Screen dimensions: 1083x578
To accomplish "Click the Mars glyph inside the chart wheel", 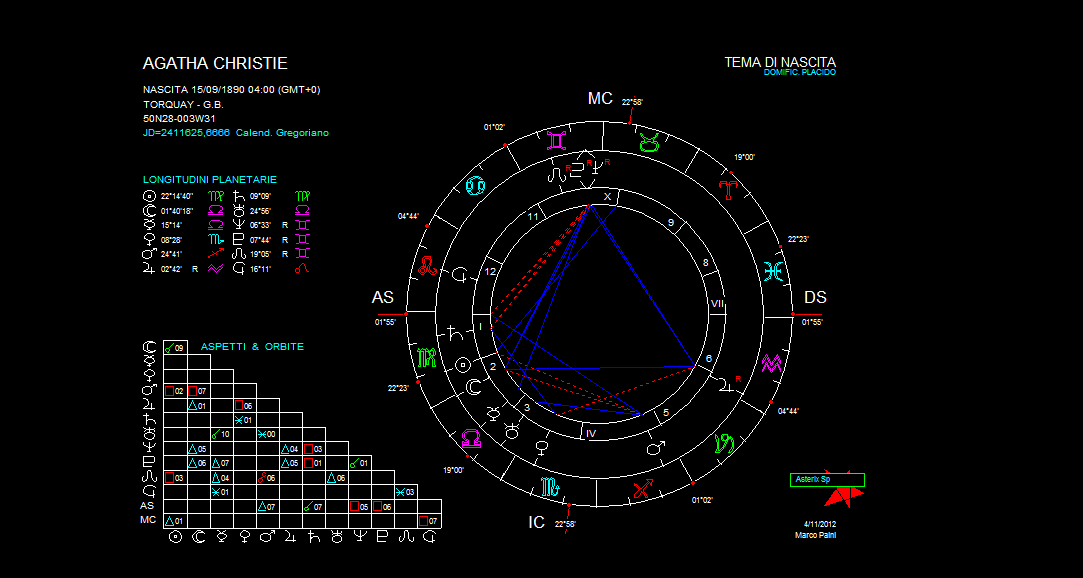I will click(x=654, y=448).
